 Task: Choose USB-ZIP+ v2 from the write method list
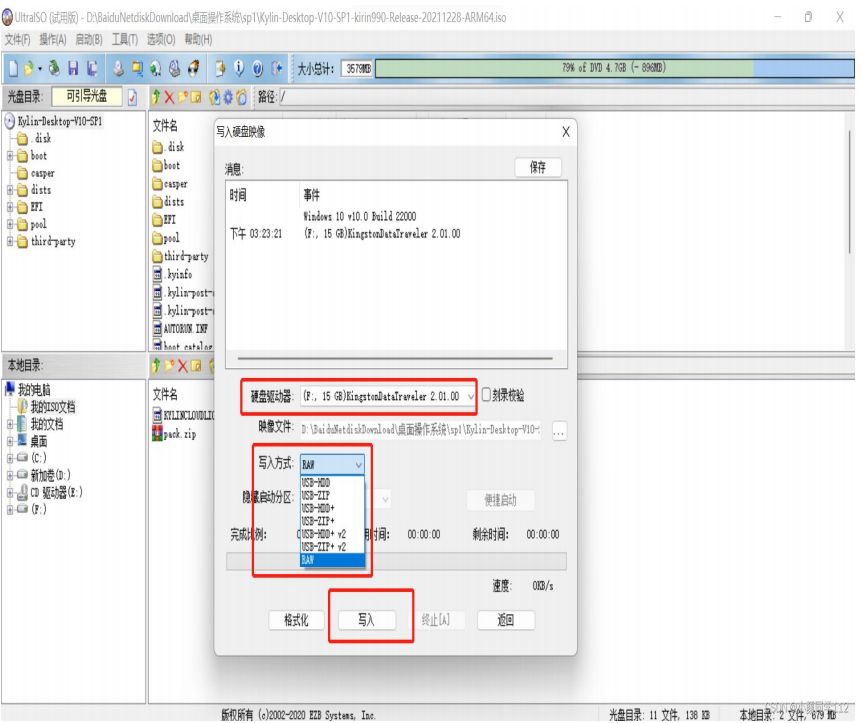coord(332,547)
